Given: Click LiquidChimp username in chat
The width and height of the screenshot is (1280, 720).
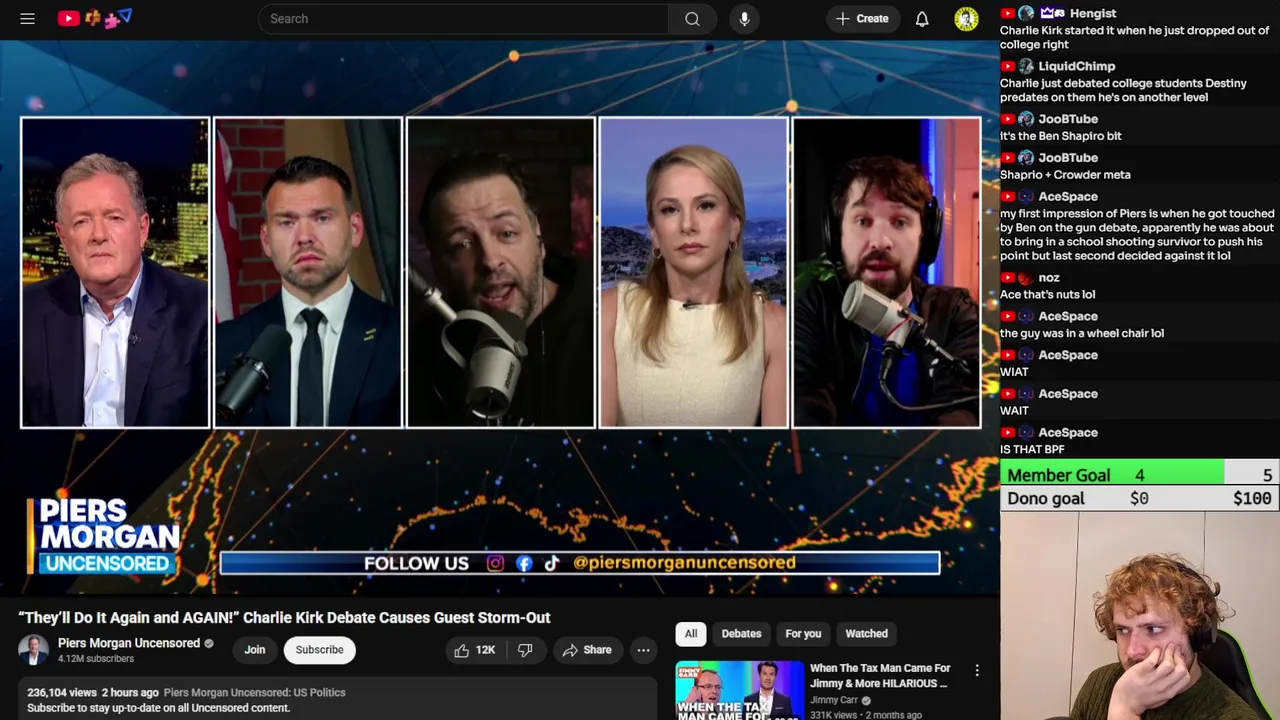Looking at the screenshot, I should [1076, 66].
